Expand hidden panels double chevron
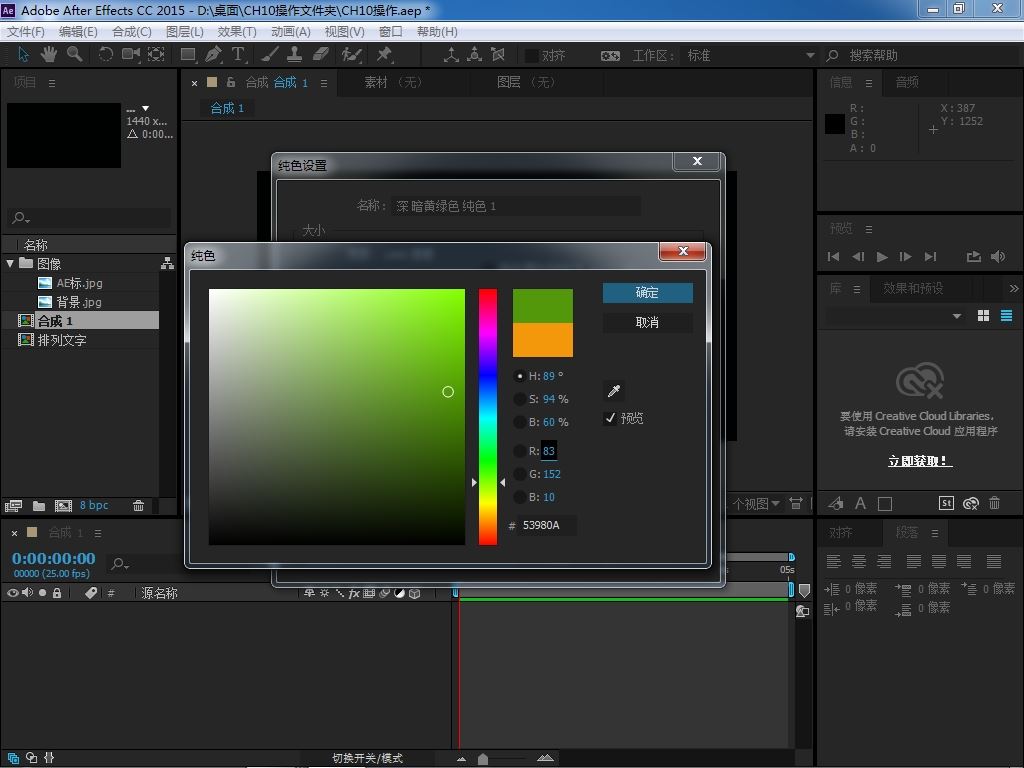 1014,288
